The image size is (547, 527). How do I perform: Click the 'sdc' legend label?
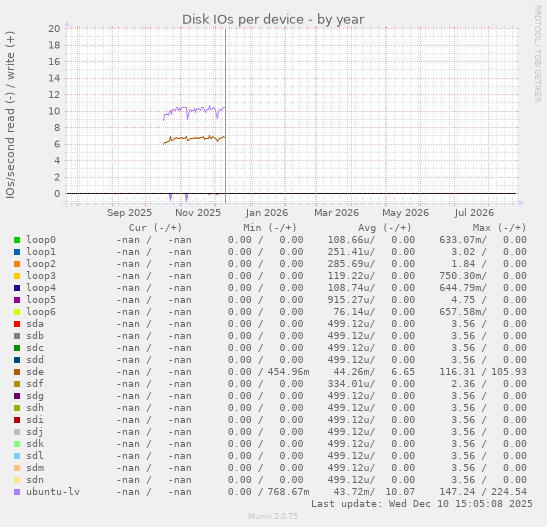pos(35,348)
